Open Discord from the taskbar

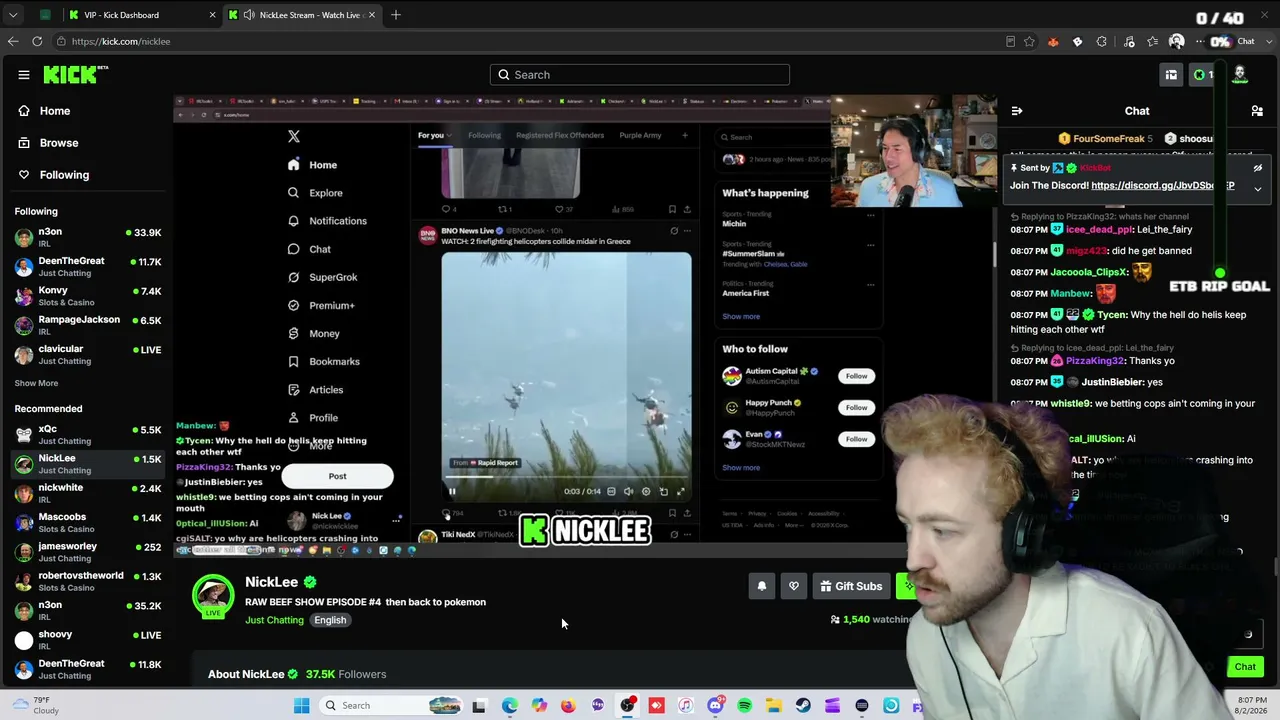coord(715,706)
